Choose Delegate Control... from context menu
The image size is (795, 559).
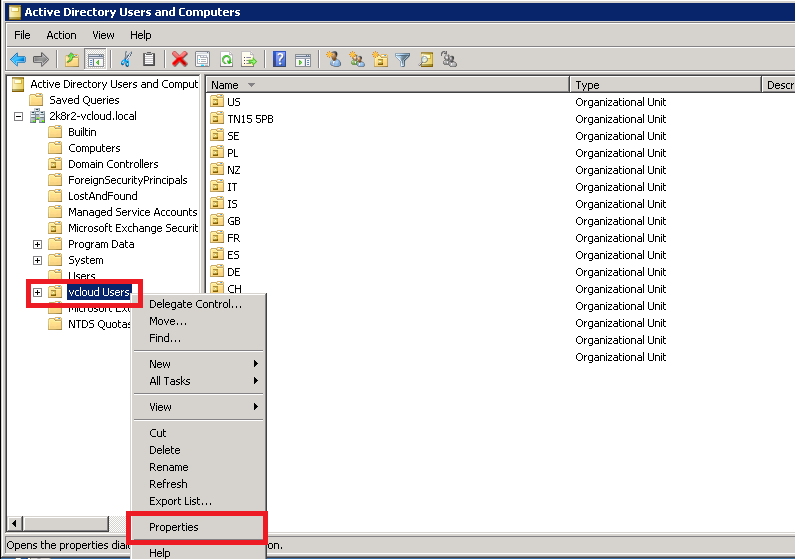198,304
